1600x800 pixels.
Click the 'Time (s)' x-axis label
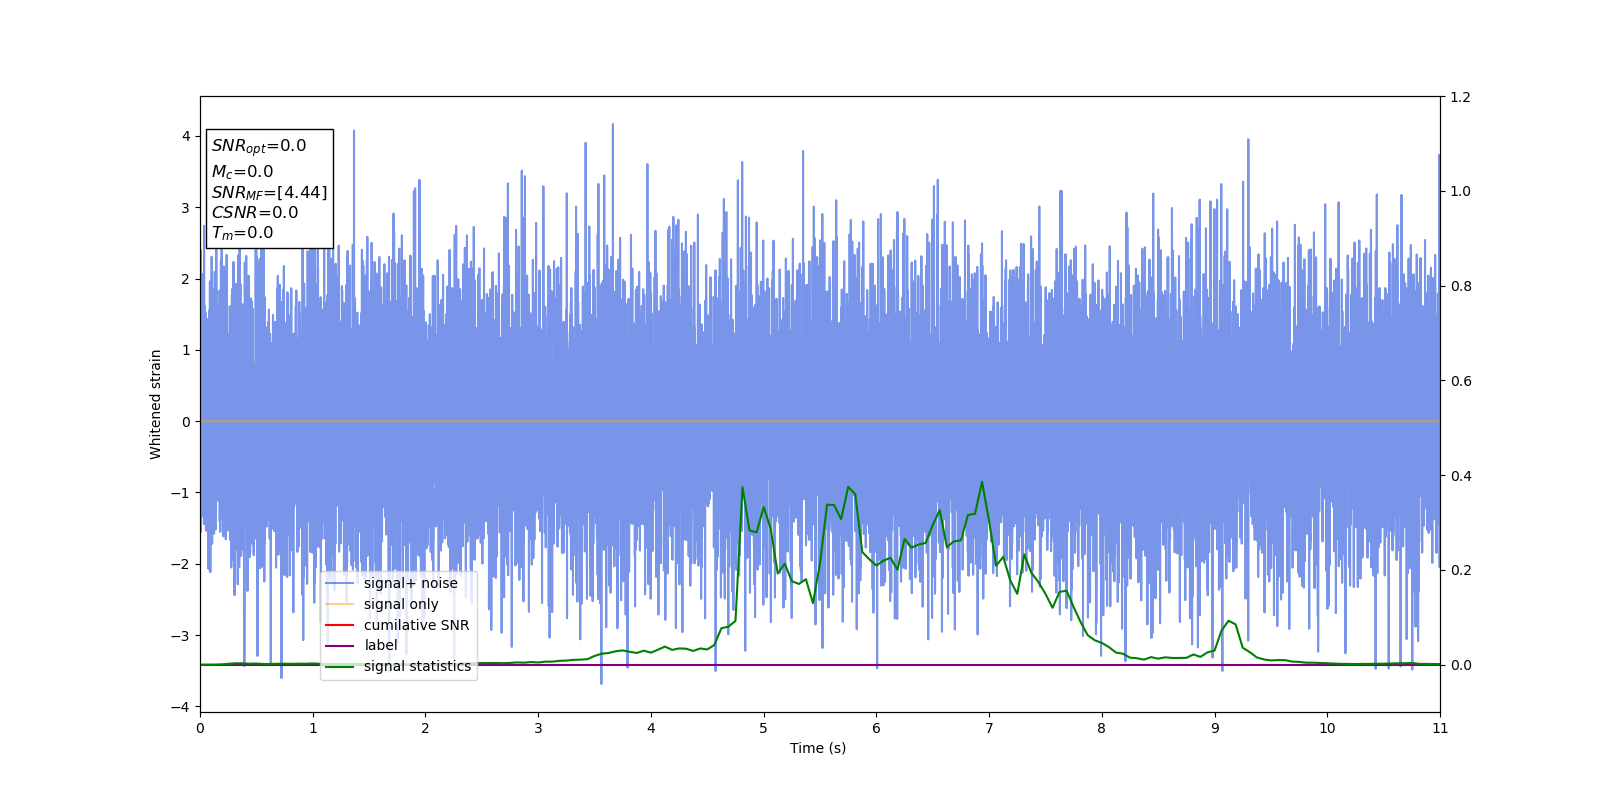[x=818, y=748]
